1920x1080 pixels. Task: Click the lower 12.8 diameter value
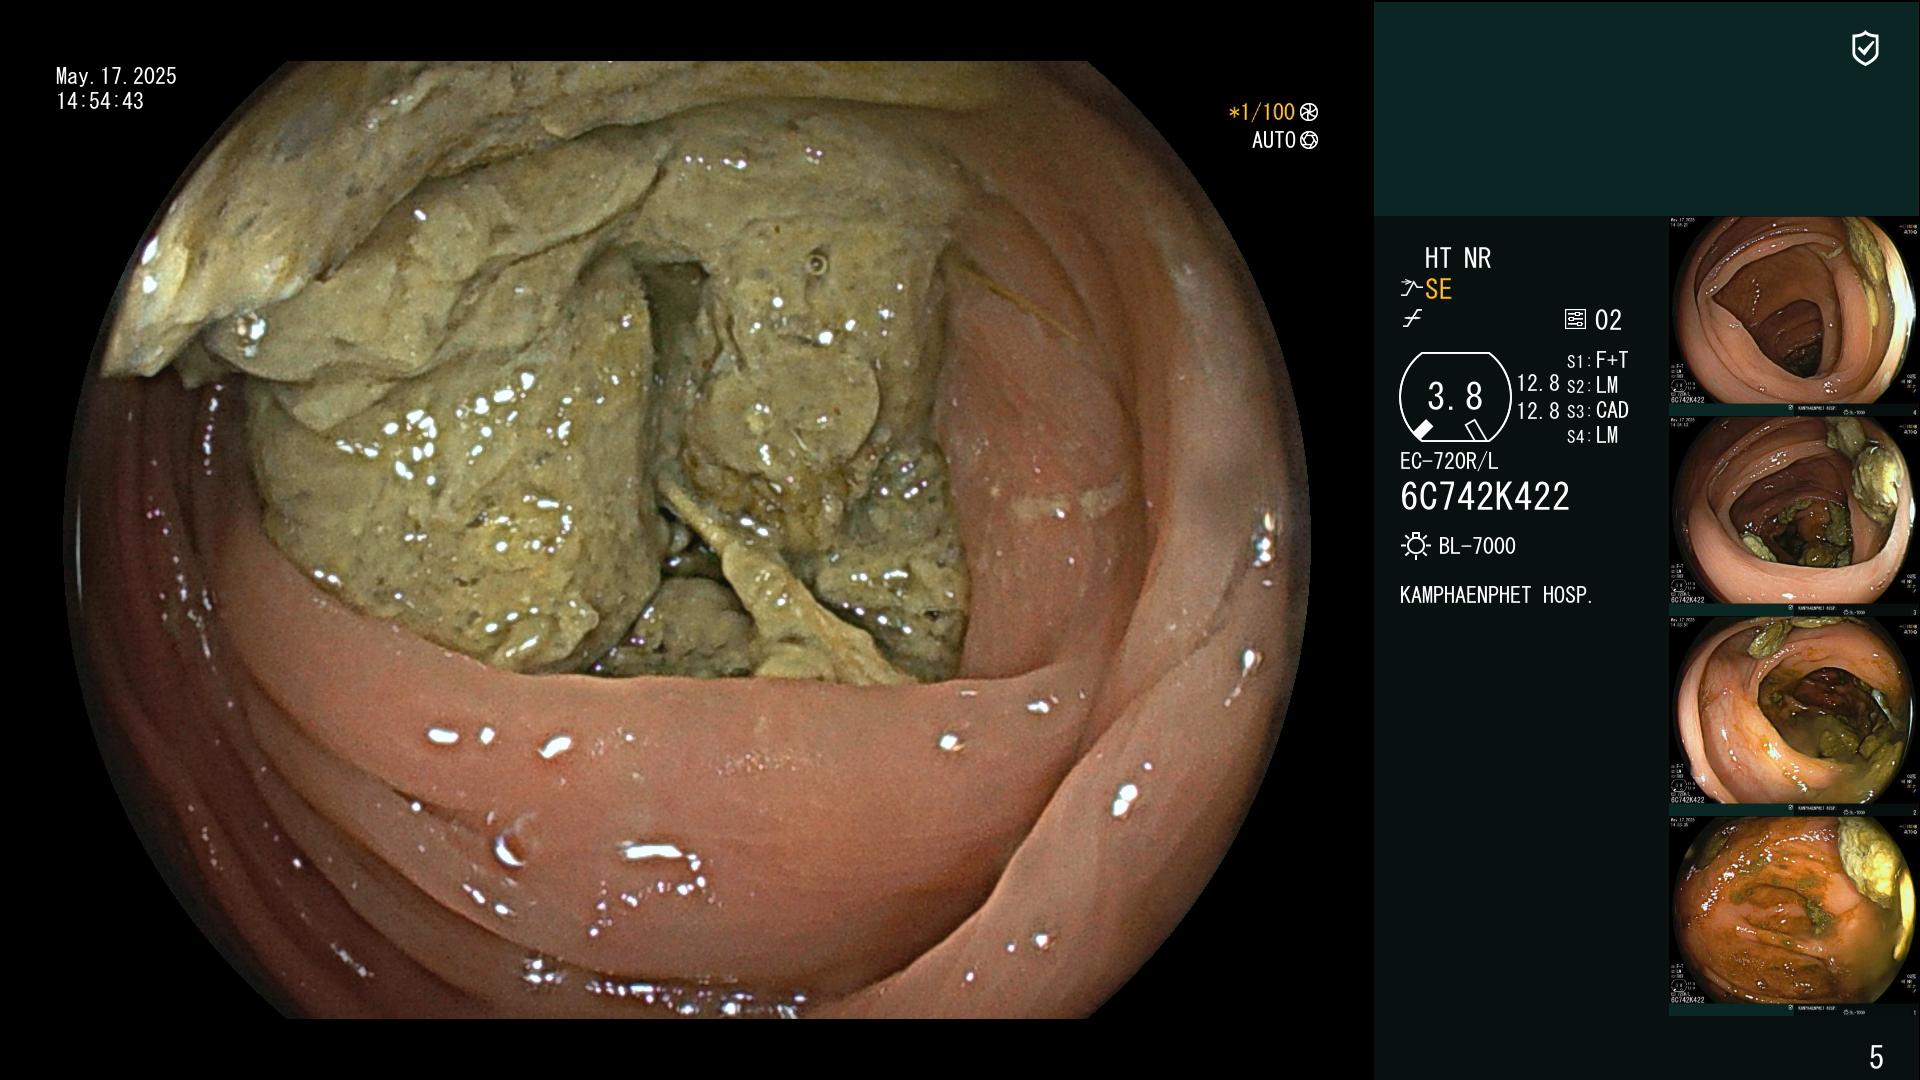[1538, 411]
